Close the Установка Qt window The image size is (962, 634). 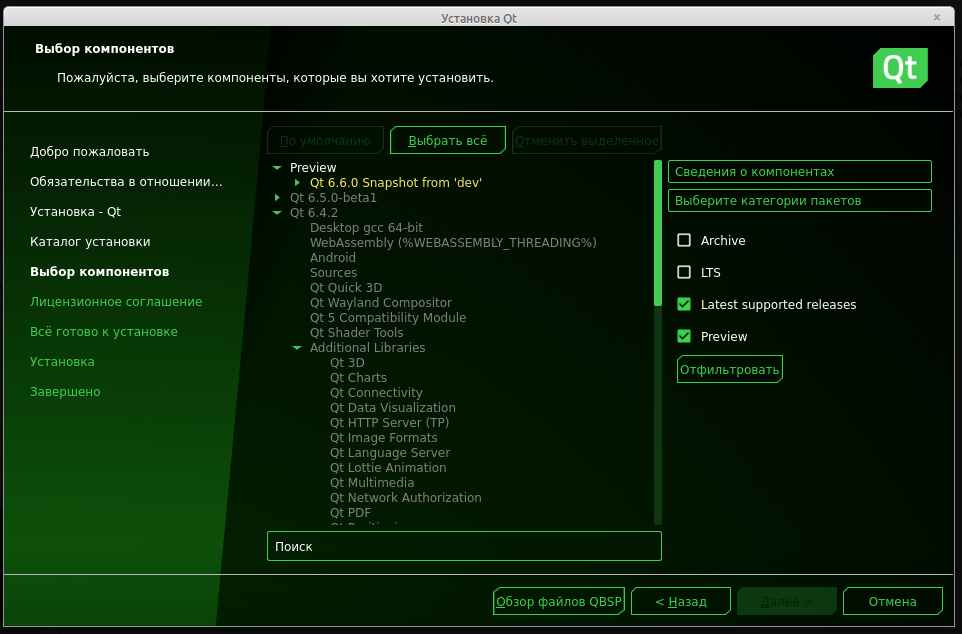[937, 17]
